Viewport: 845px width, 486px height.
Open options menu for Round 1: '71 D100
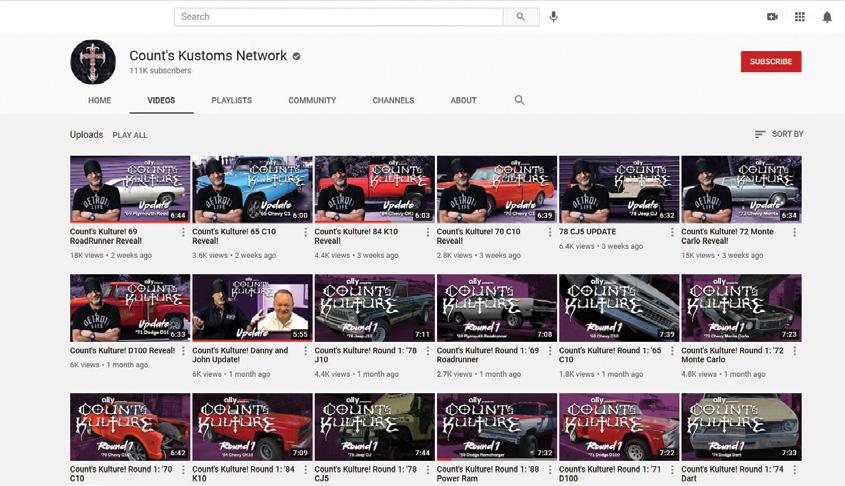(x=673, y=470)
